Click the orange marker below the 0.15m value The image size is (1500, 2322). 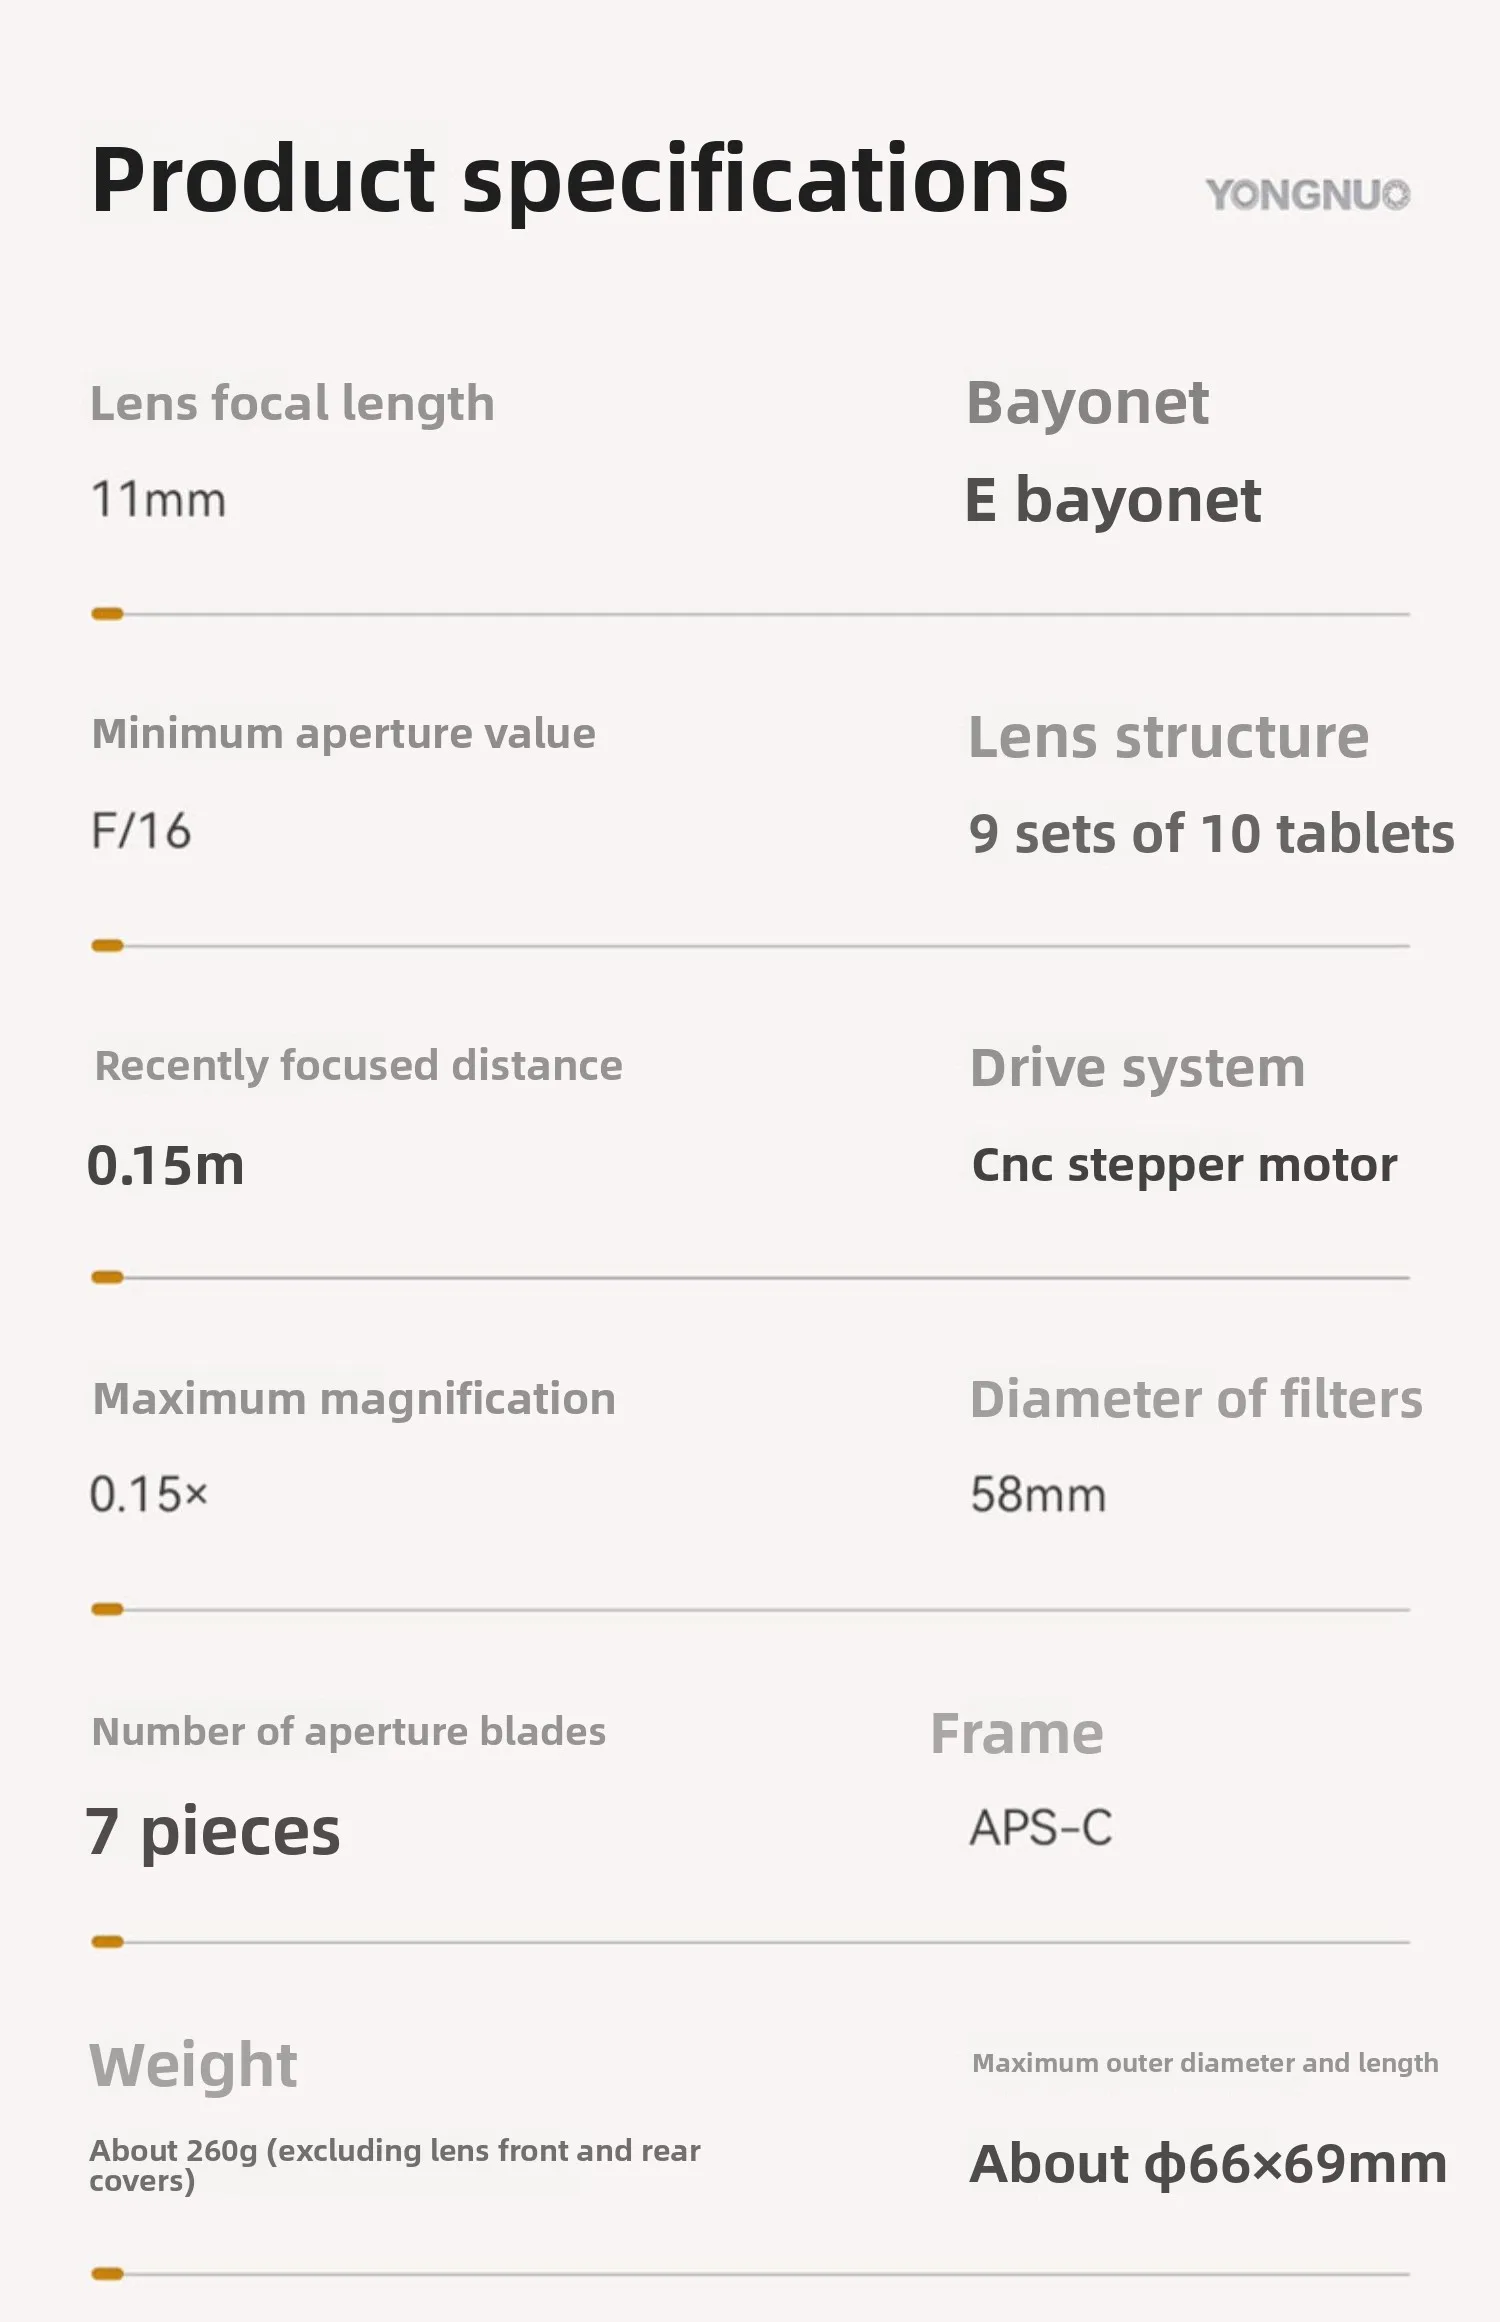(x=107, y=1277)
